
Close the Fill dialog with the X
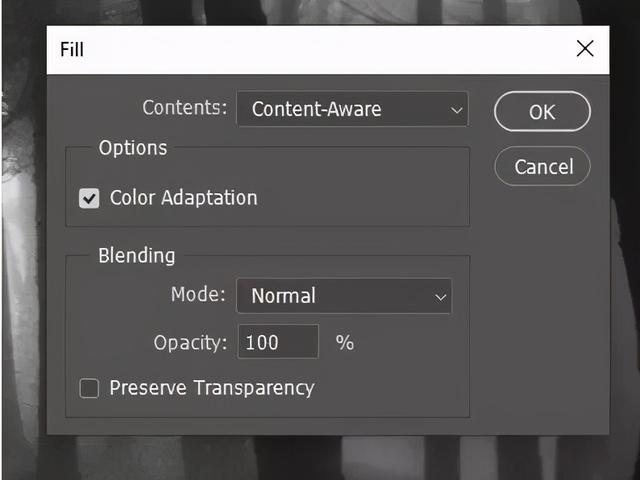(x=585, y=49)
